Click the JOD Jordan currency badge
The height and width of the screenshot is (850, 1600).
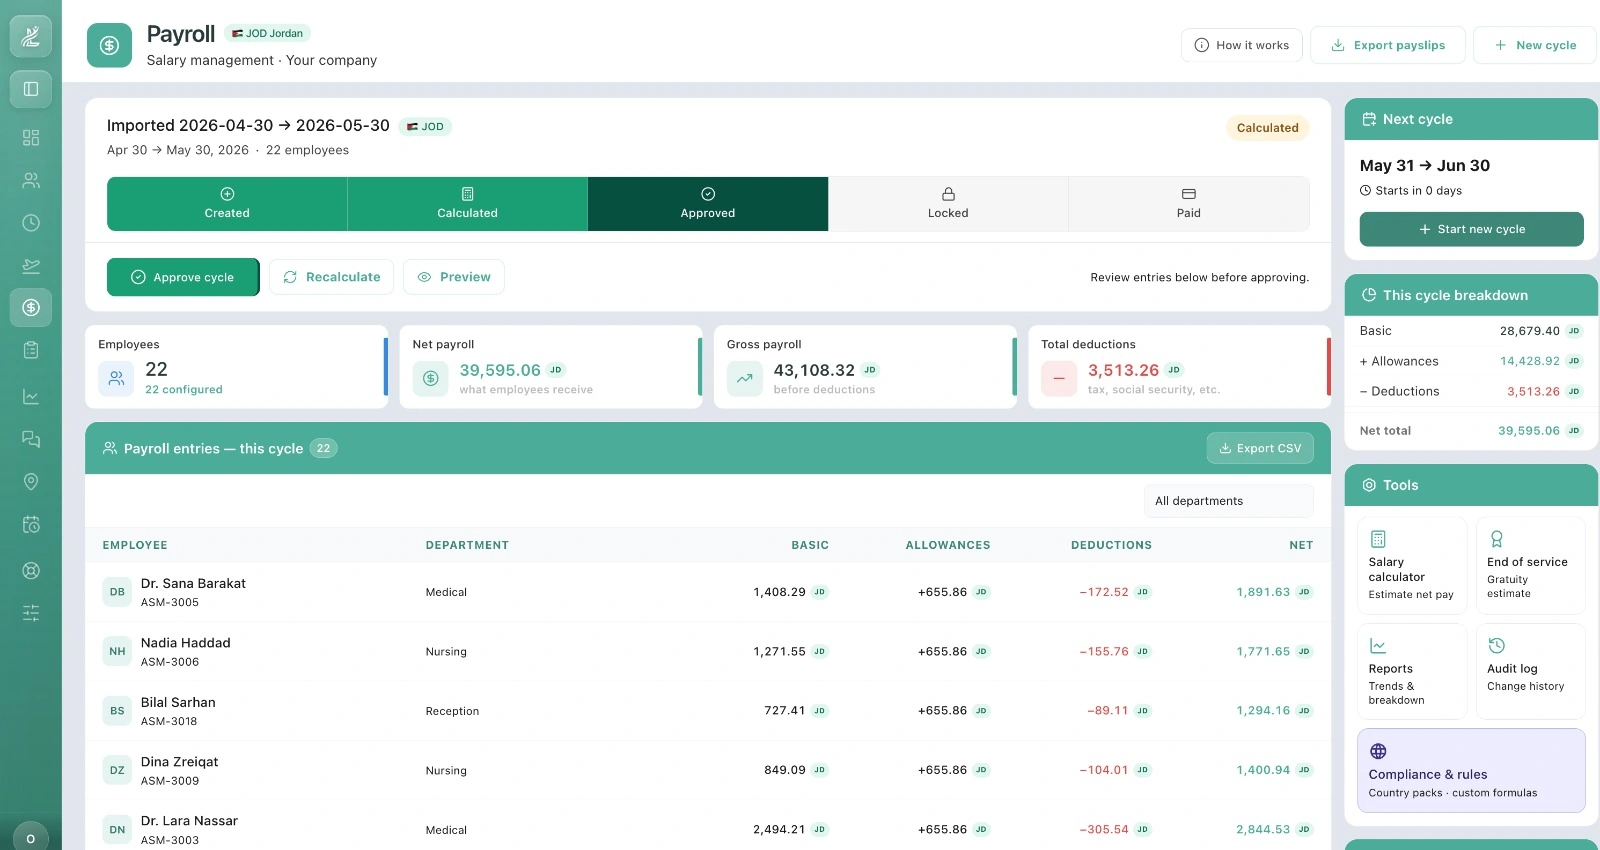[x=267, y=33]
